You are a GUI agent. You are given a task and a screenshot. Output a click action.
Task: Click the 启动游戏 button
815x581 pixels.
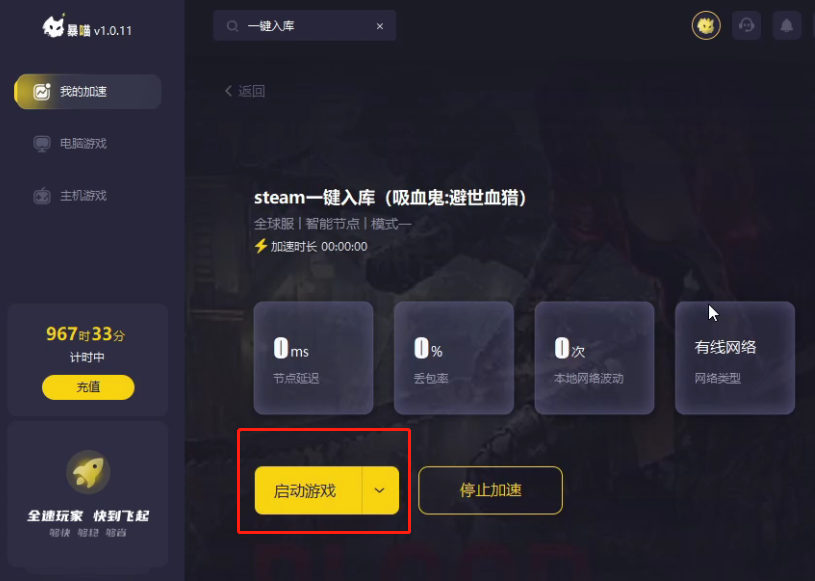pyautogui.click(x=308, y=490)
